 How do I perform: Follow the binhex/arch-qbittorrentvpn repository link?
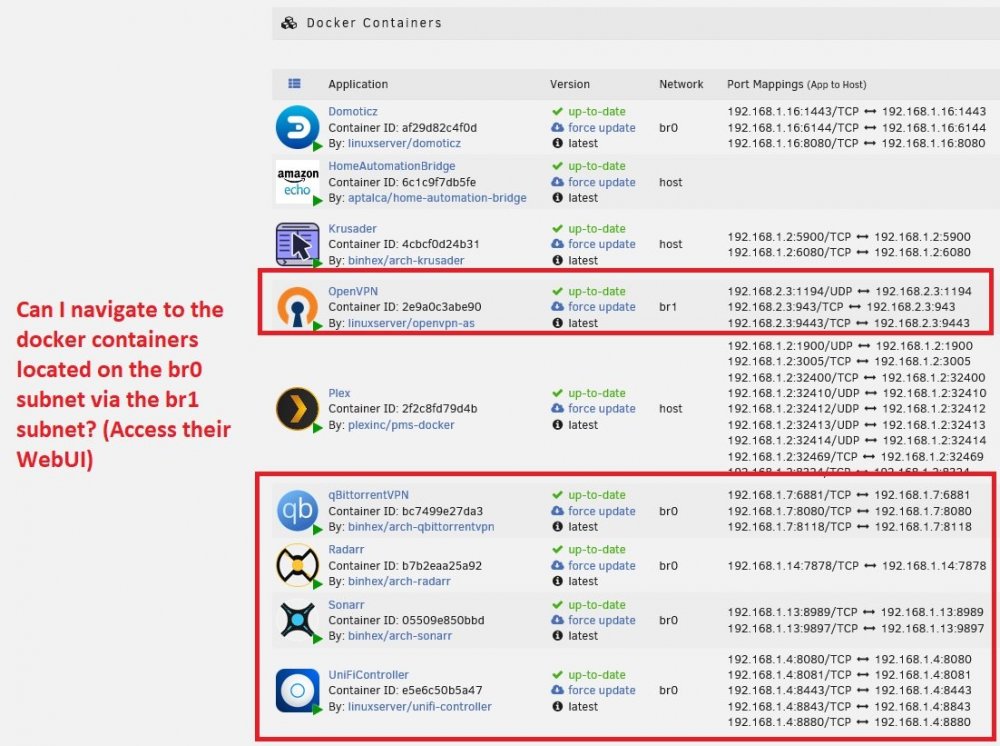pyautogui.click(x=421, y=527)
